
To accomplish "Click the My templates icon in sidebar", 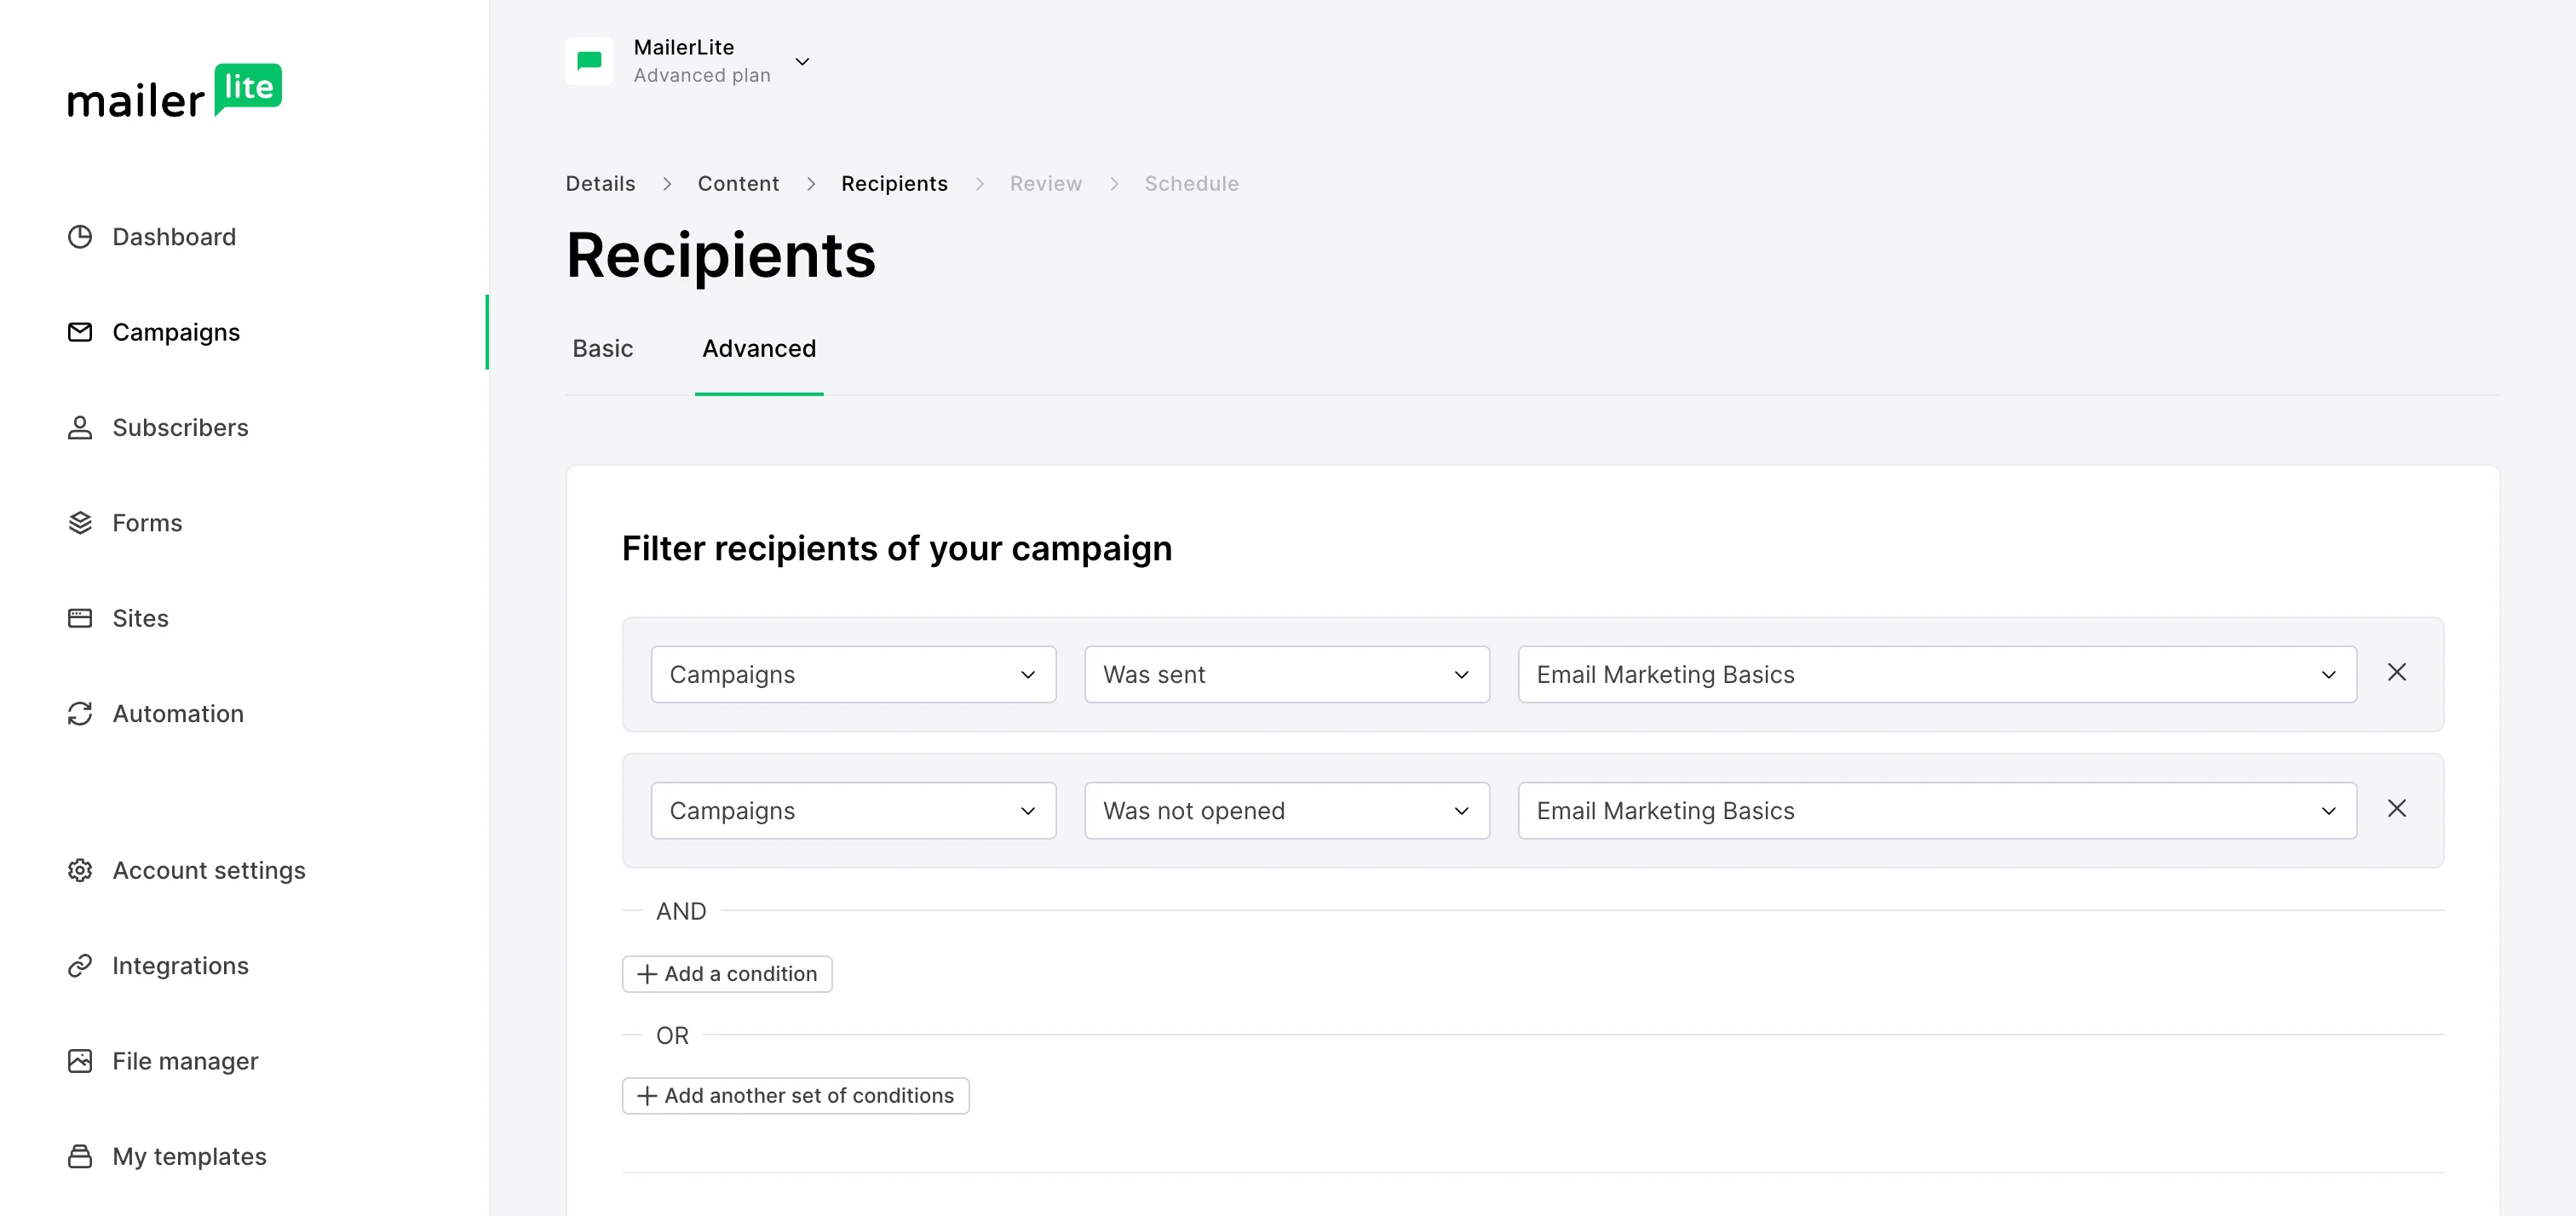I will [x=80, y=1156].
